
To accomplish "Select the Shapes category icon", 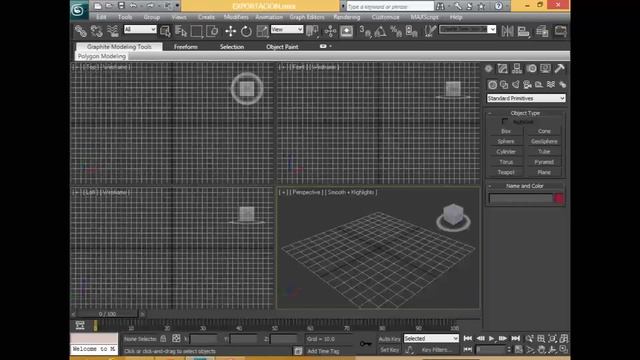I will [504, 84].
